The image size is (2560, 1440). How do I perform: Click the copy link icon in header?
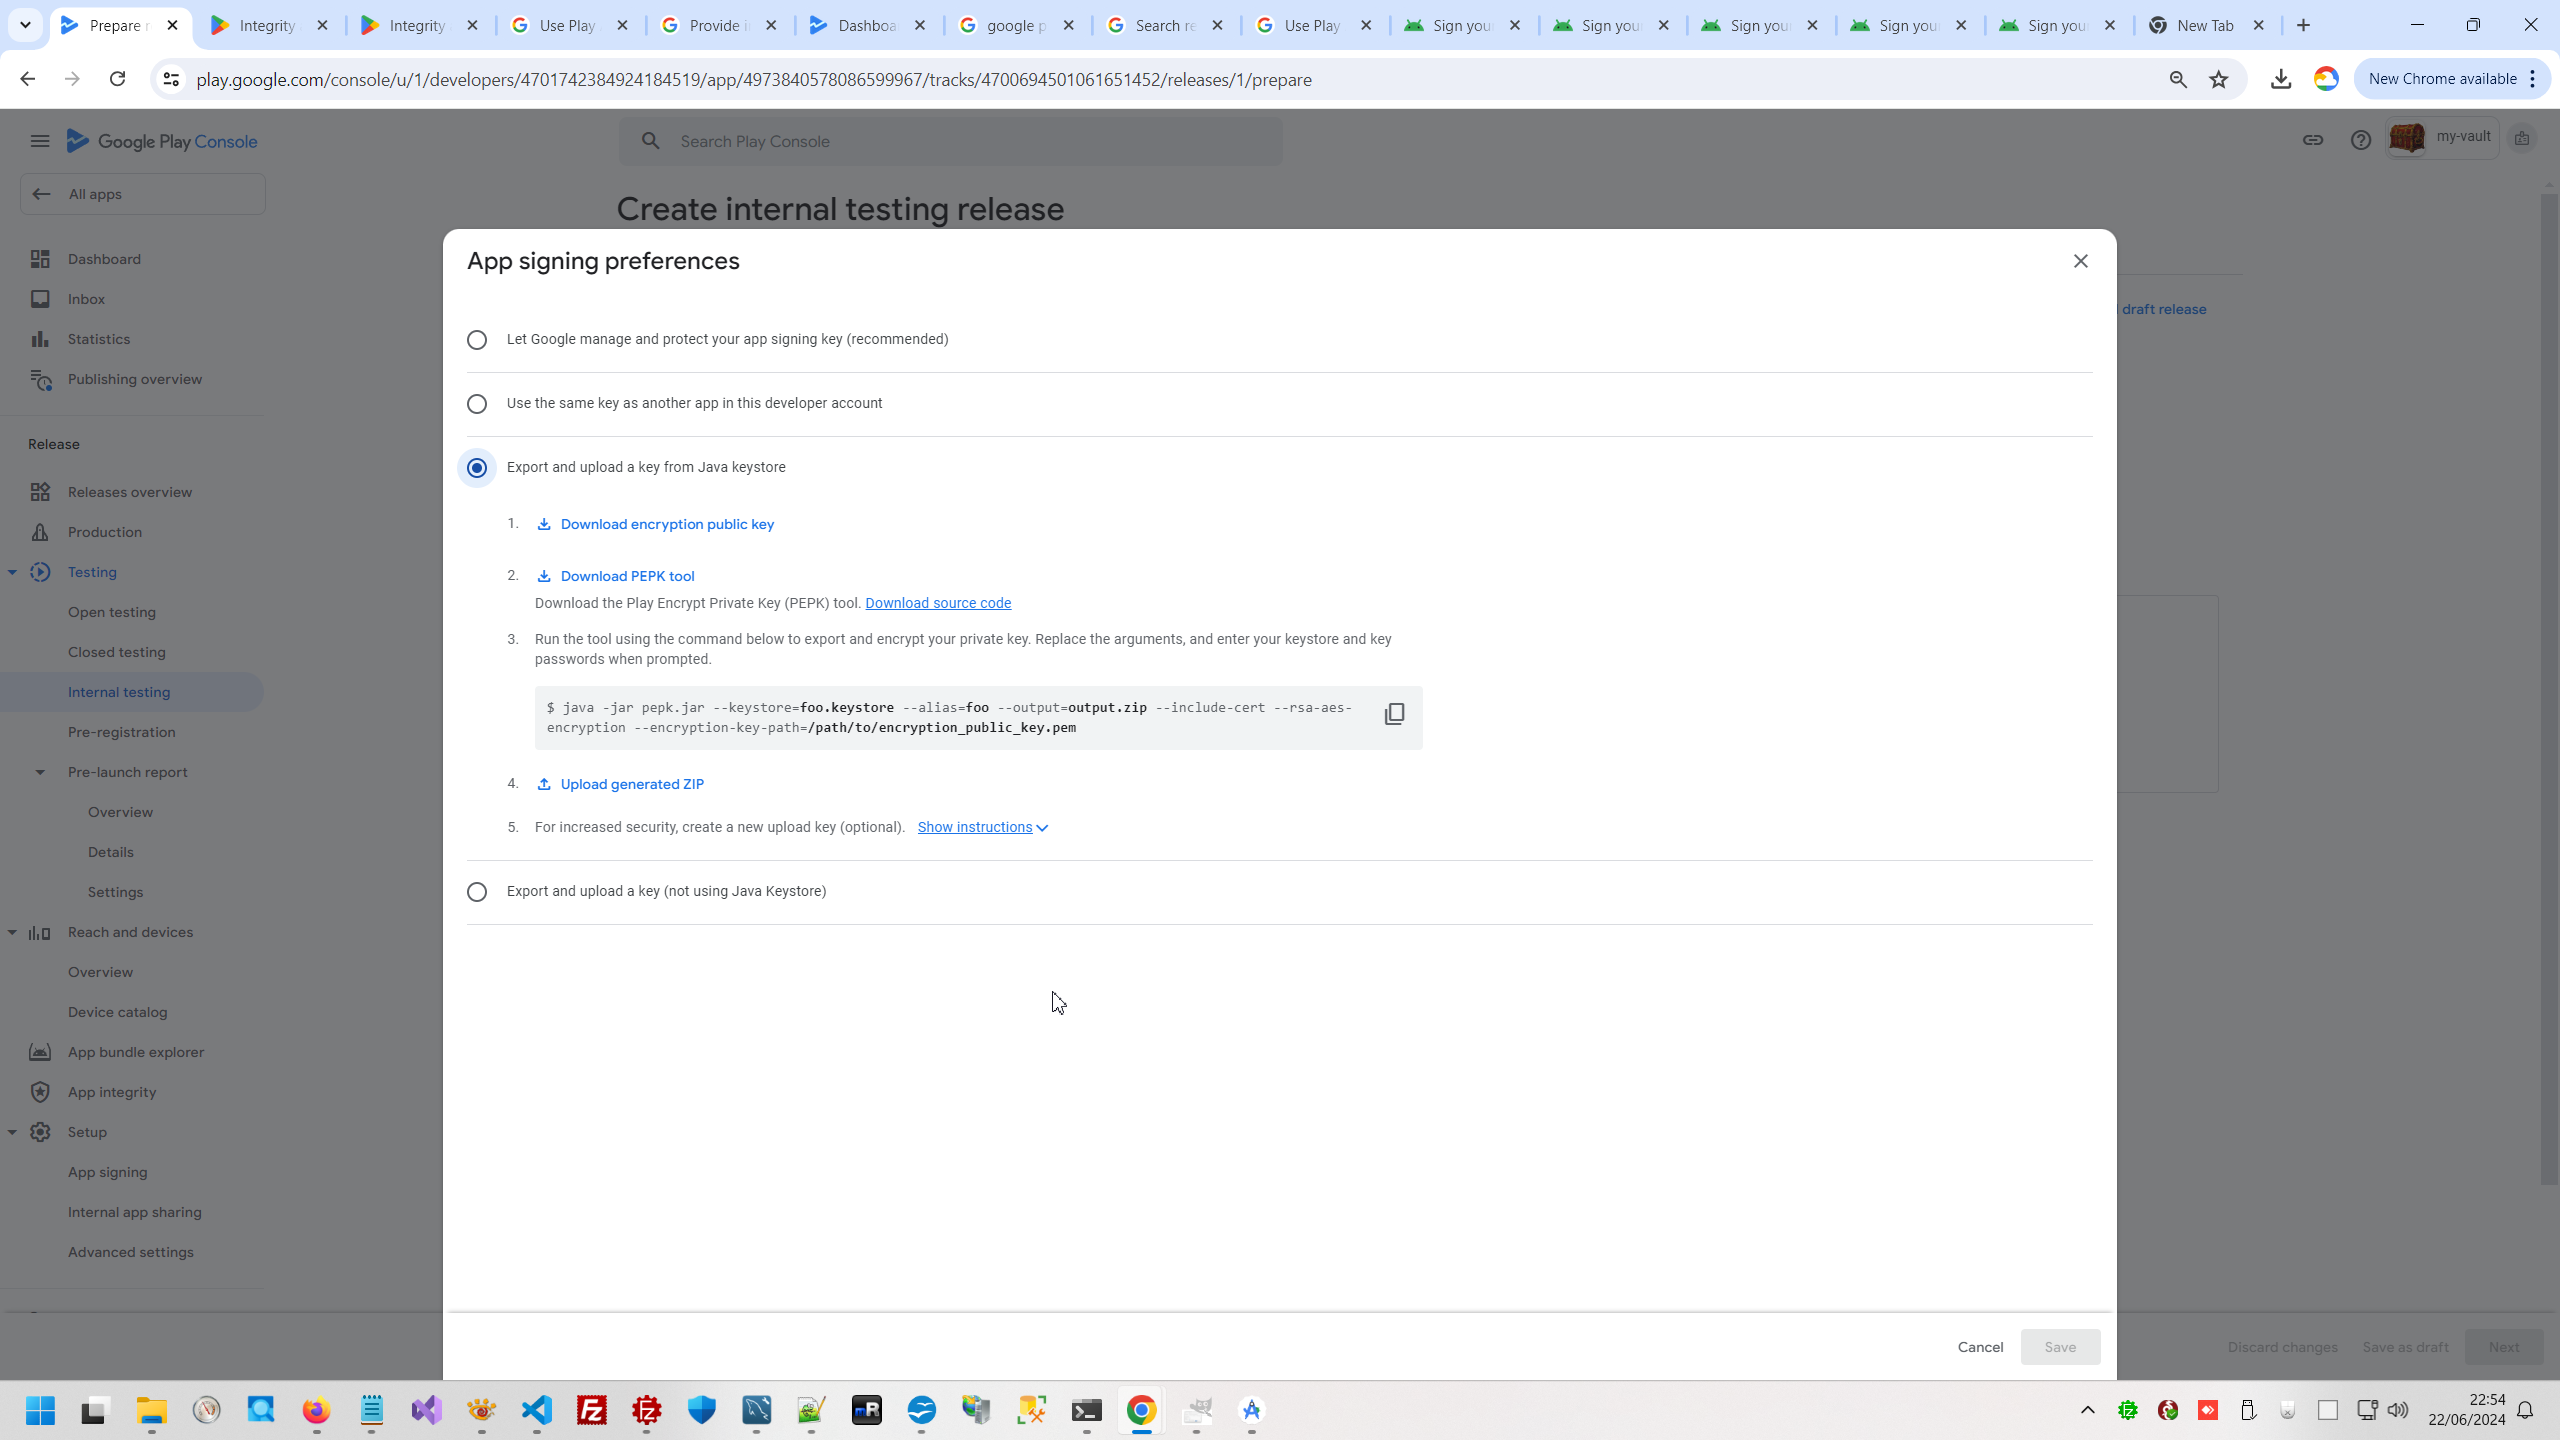coord(2312,140)
